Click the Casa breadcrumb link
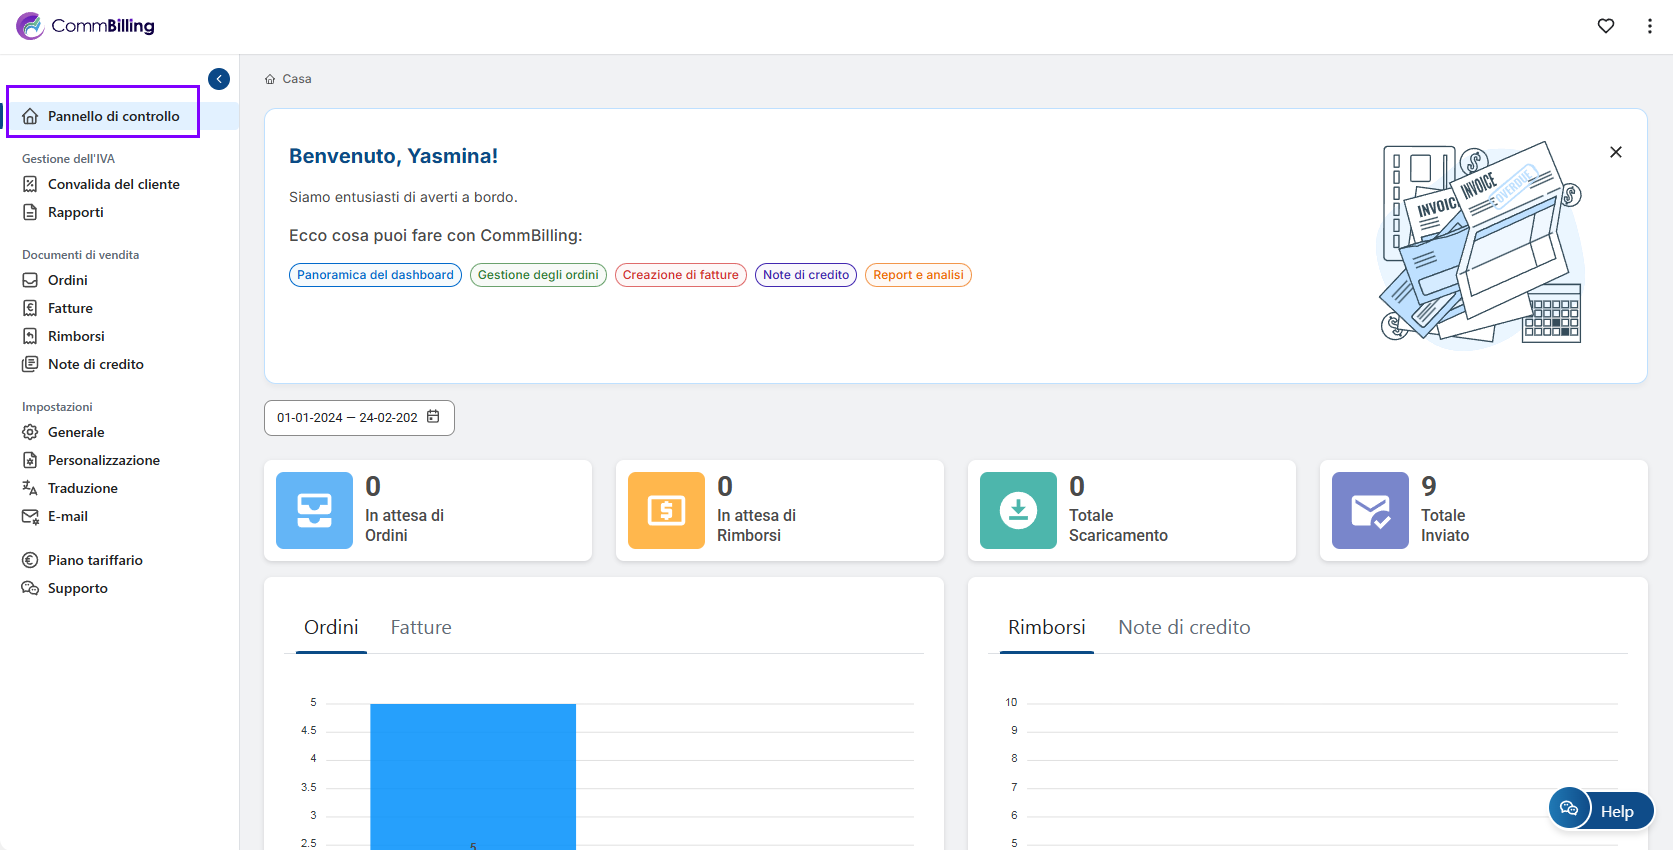 point(296,79)
